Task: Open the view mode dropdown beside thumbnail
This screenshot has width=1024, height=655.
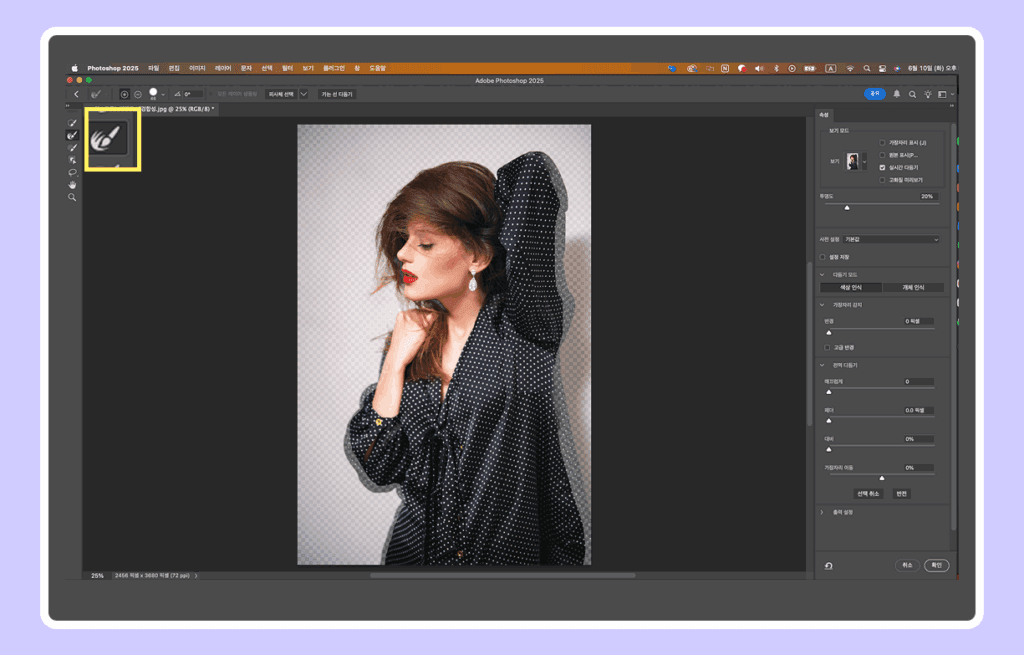Action: pyautogui.click(x=865, y=161)
